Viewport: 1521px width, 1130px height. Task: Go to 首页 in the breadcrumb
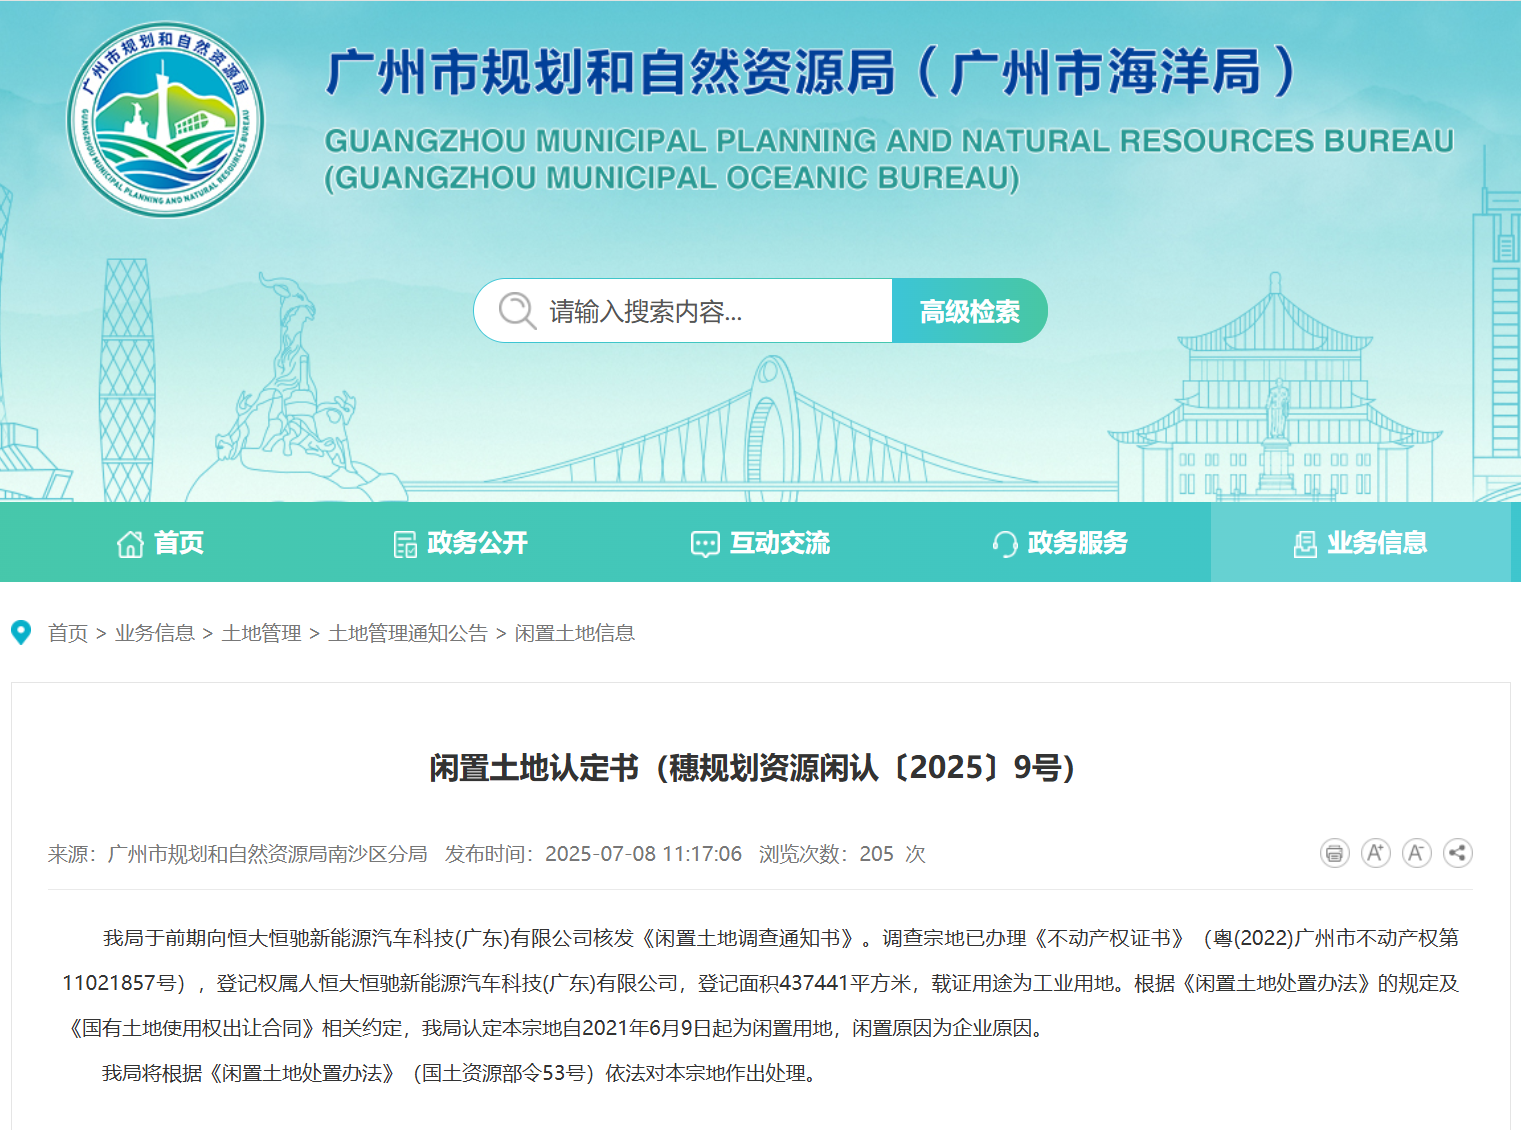click(x=68, y=633)
